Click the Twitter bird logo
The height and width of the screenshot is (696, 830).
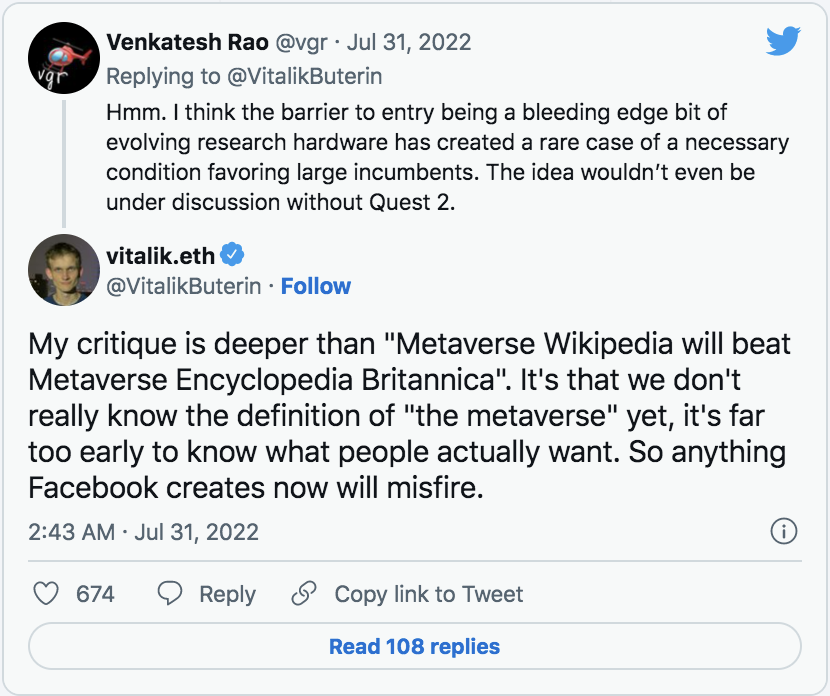[784, 42]
